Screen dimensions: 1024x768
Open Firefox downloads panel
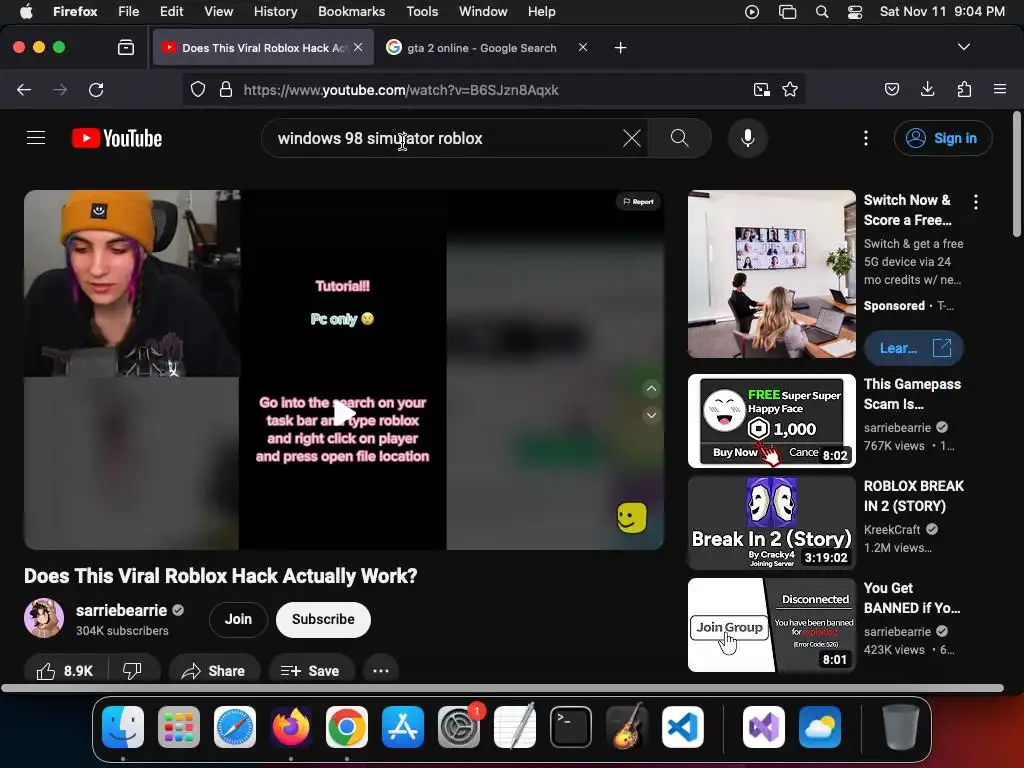pyautogui.click(x=927, y=89)
